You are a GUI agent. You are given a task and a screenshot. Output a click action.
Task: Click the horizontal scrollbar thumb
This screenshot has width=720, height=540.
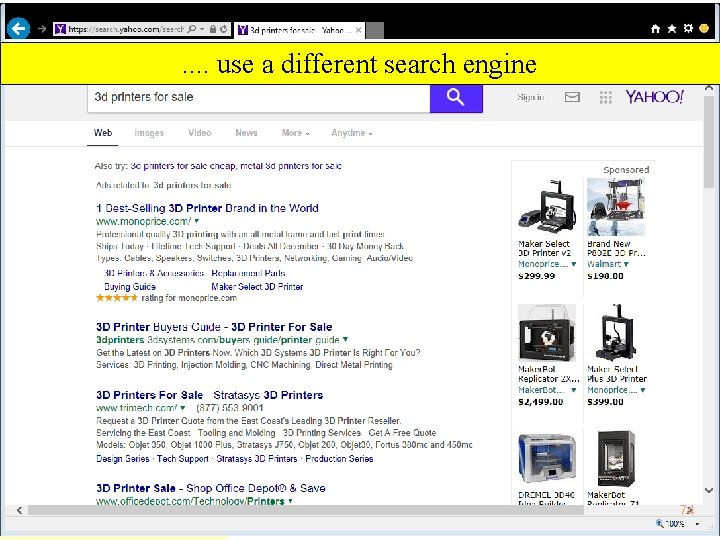[x=306, y=510]
